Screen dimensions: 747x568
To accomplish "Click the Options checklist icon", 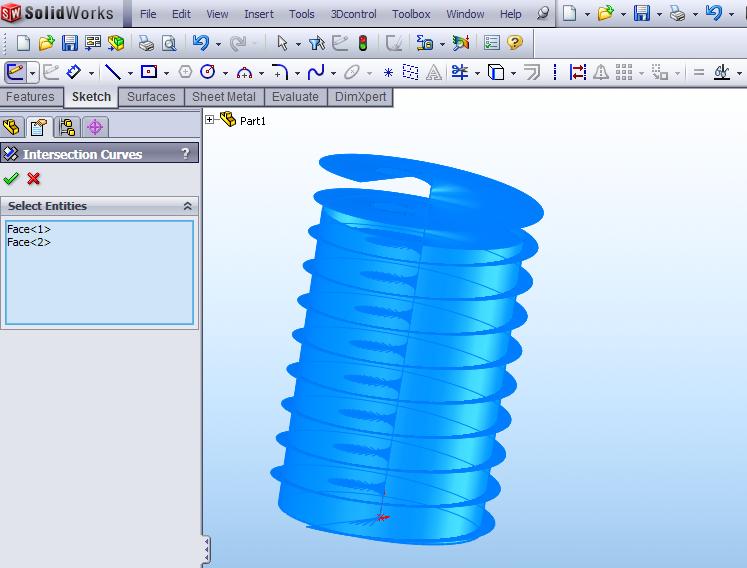I will click(x=491, y=43).
